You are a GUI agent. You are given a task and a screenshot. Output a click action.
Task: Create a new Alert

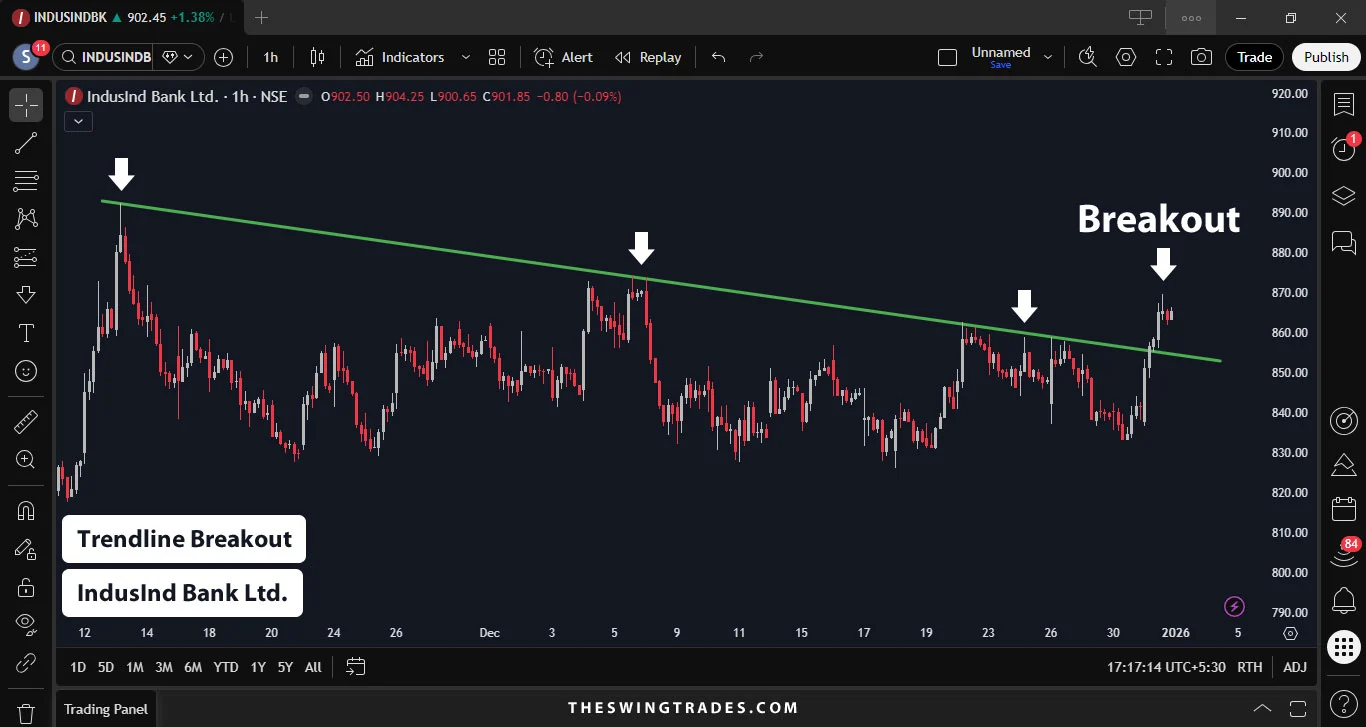564,57
